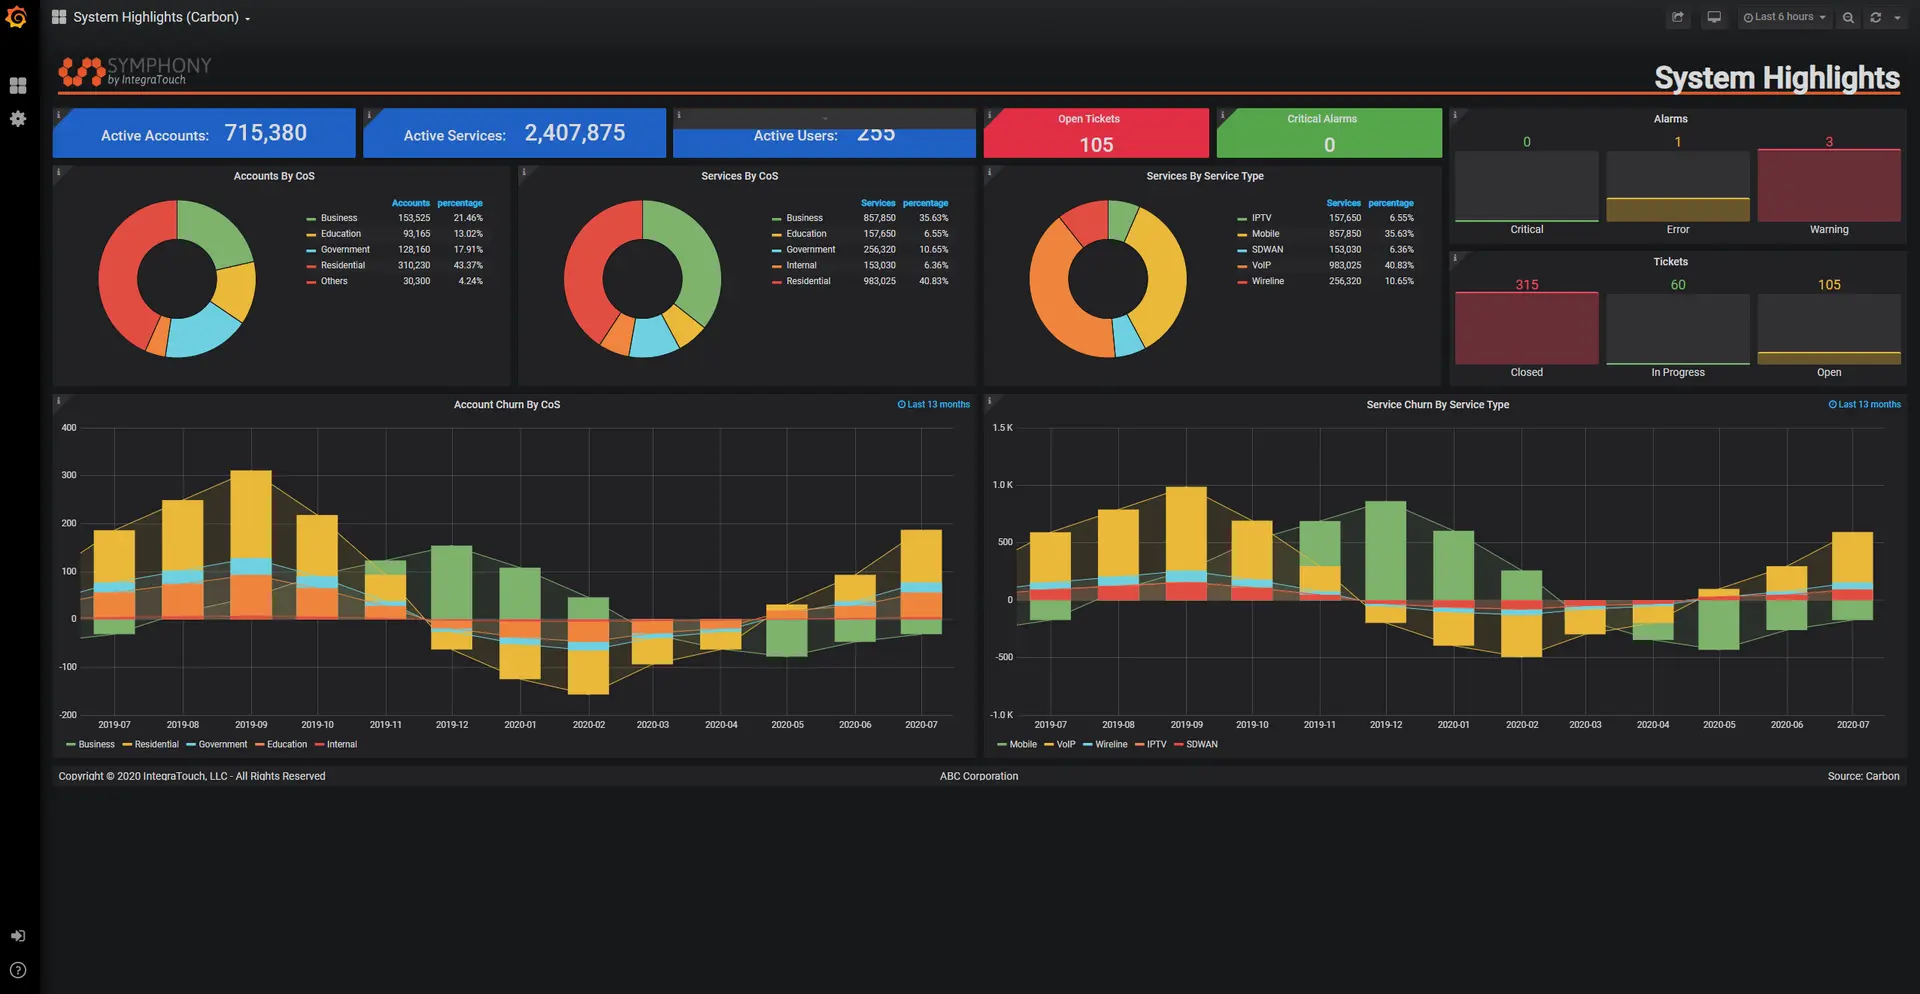
Task: Expand the Last 6 hours time picker
Action: coord(1784,17)
